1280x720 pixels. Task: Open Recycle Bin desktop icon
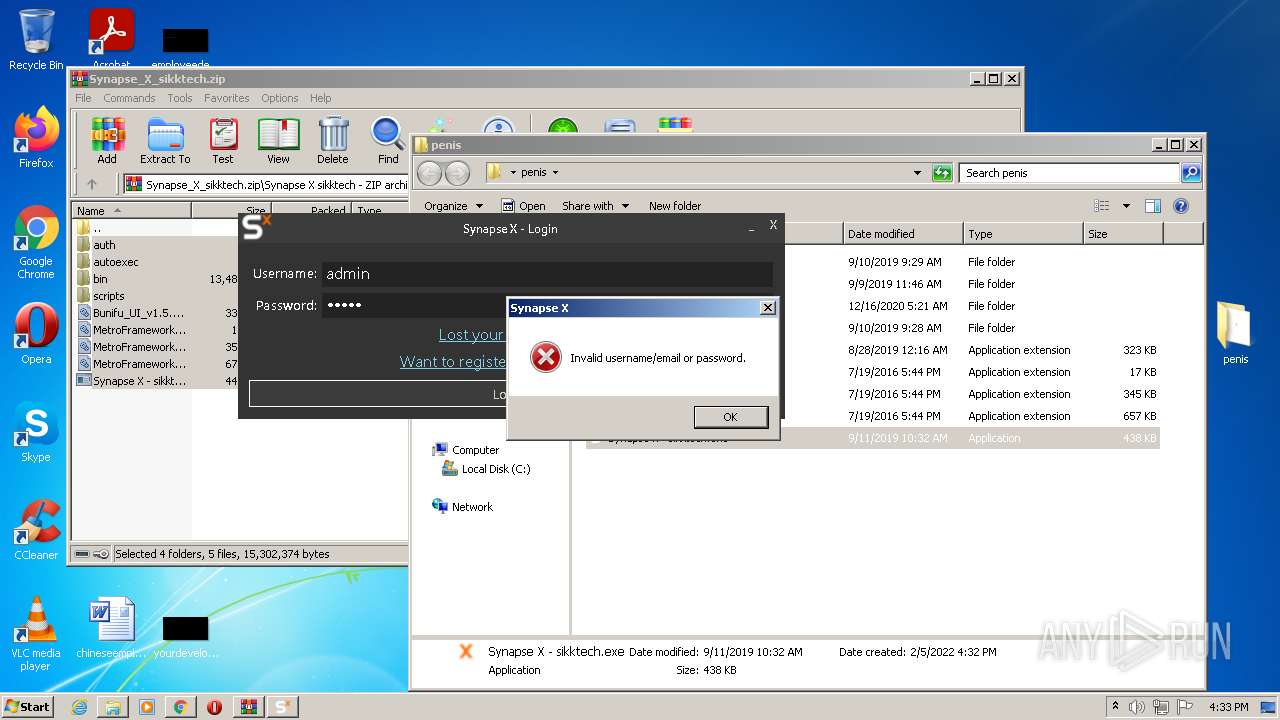(x=36, y=40)
